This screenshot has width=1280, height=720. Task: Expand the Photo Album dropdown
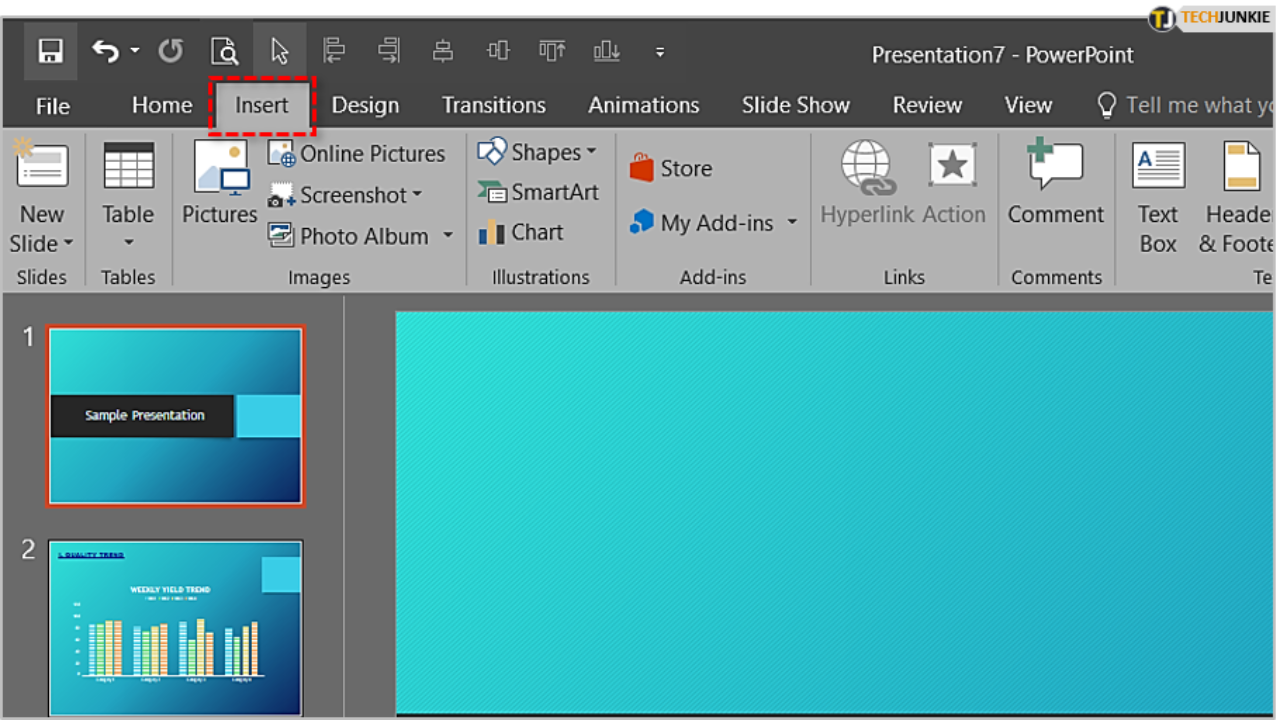pyautogui.click(x=447, y=236)
